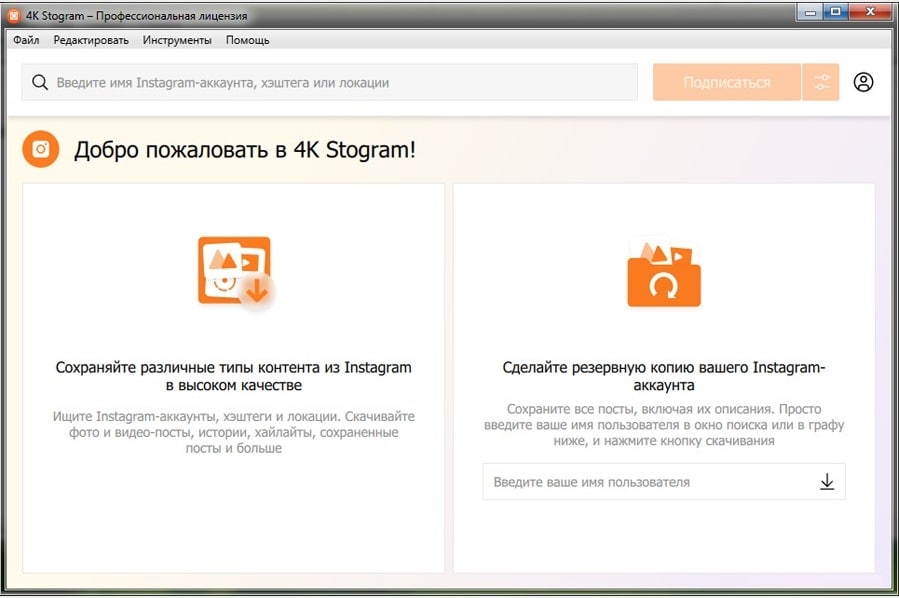Open the Инструменты menu

(177, 40)
